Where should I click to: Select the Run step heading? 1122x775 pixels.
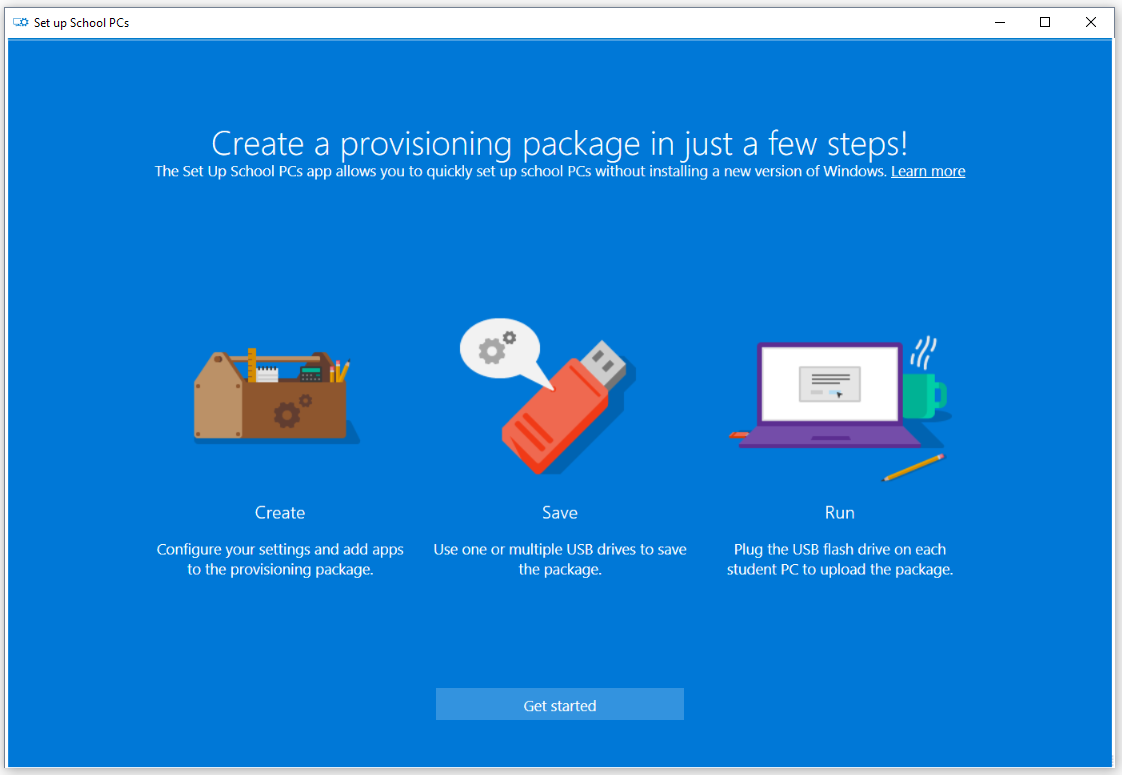(839, 512)
